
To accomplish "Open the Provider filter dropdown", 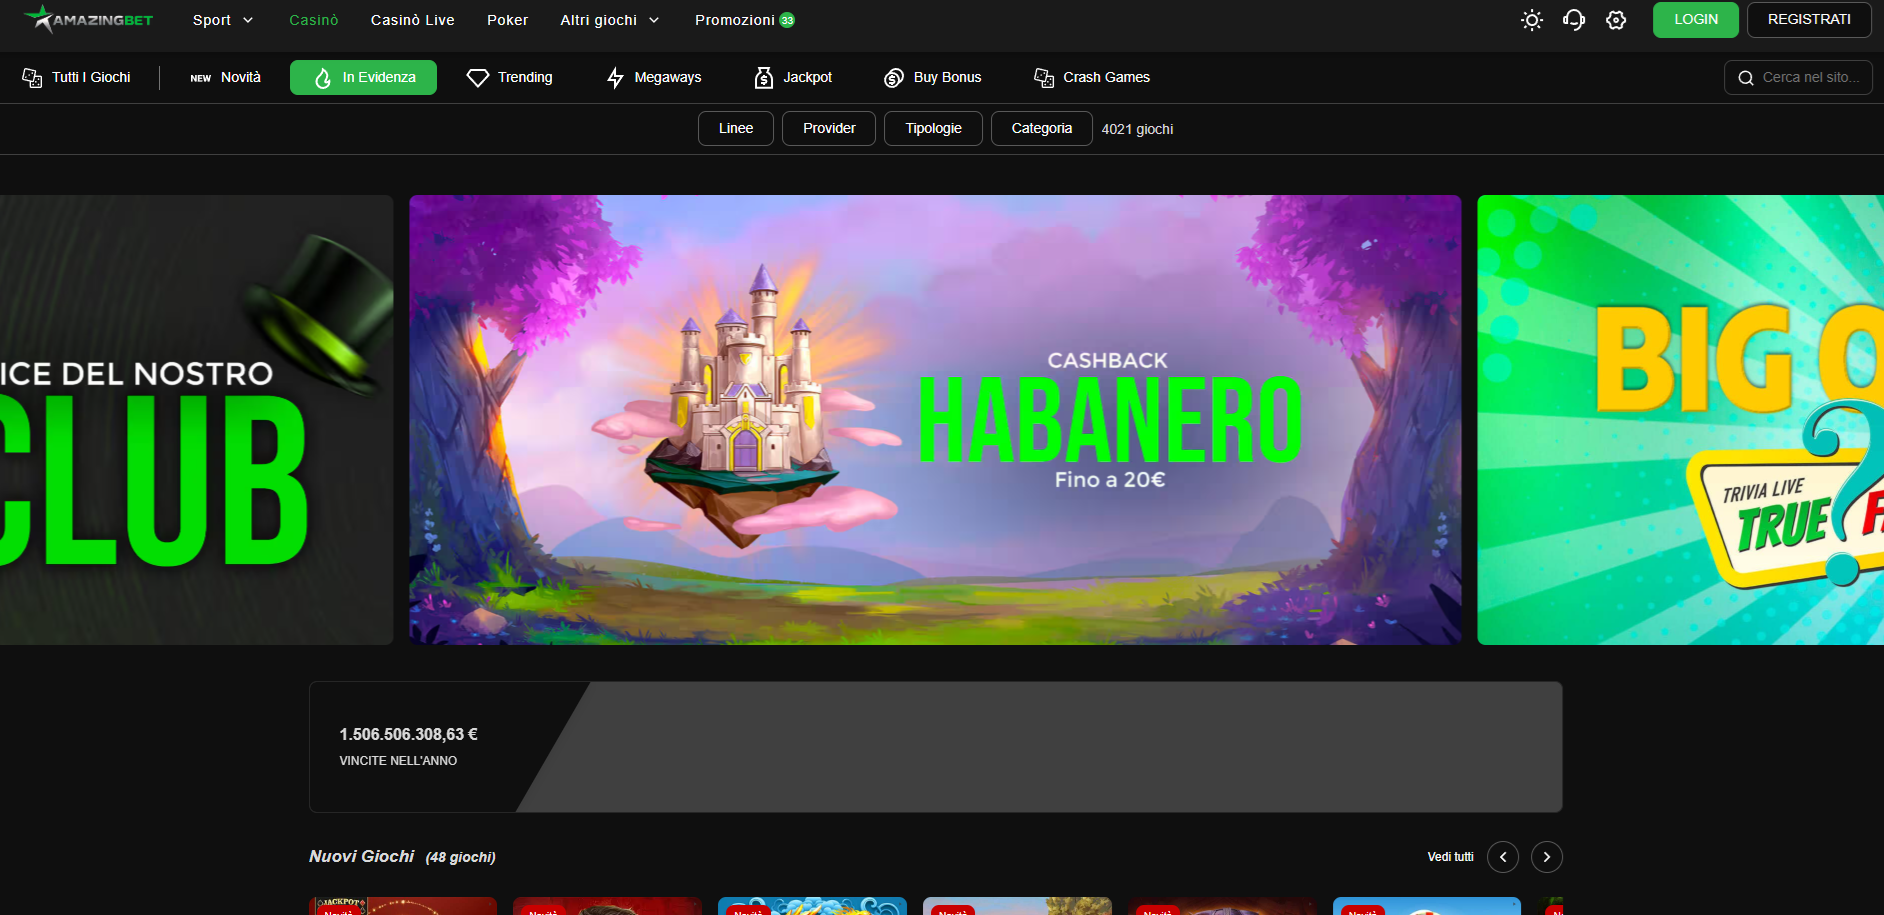I will pos(828,129).
